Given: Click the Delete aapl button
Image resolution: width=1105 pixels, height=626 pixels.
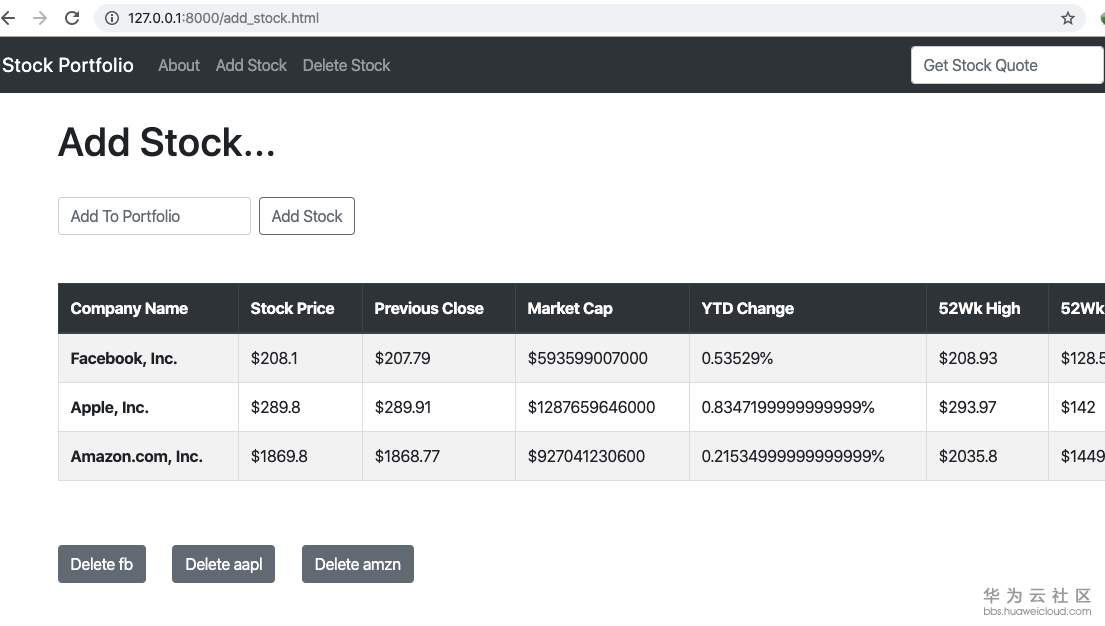Looking at the screenshot, I should [224, 564].
